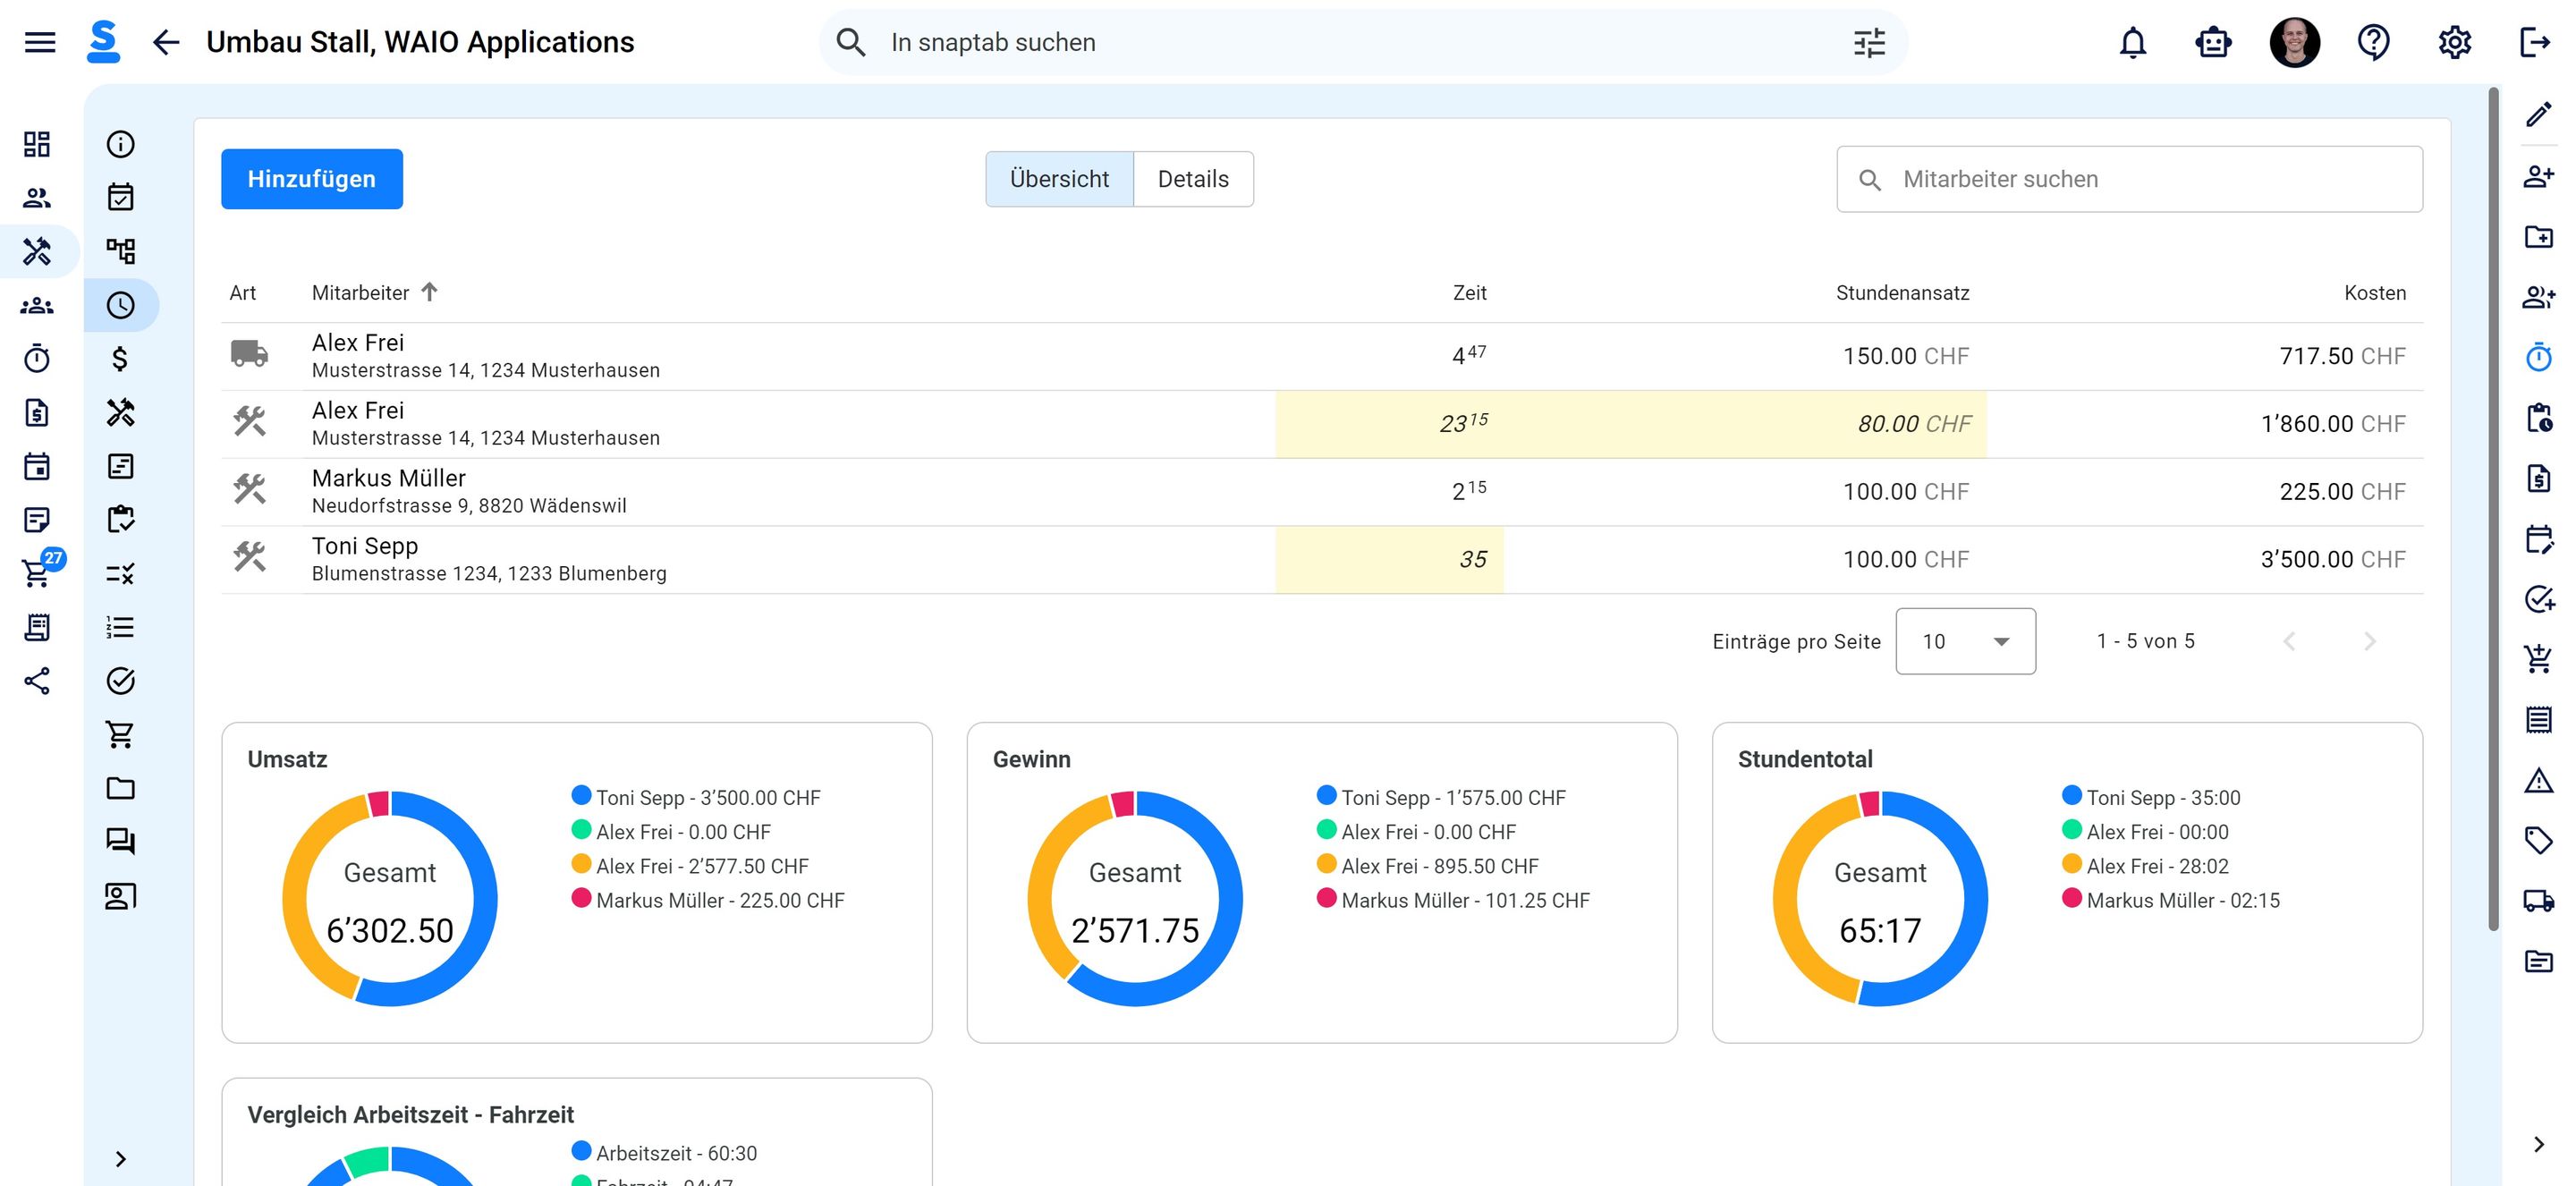Switch to the Übersicht tab

[x=1059, y=179]
